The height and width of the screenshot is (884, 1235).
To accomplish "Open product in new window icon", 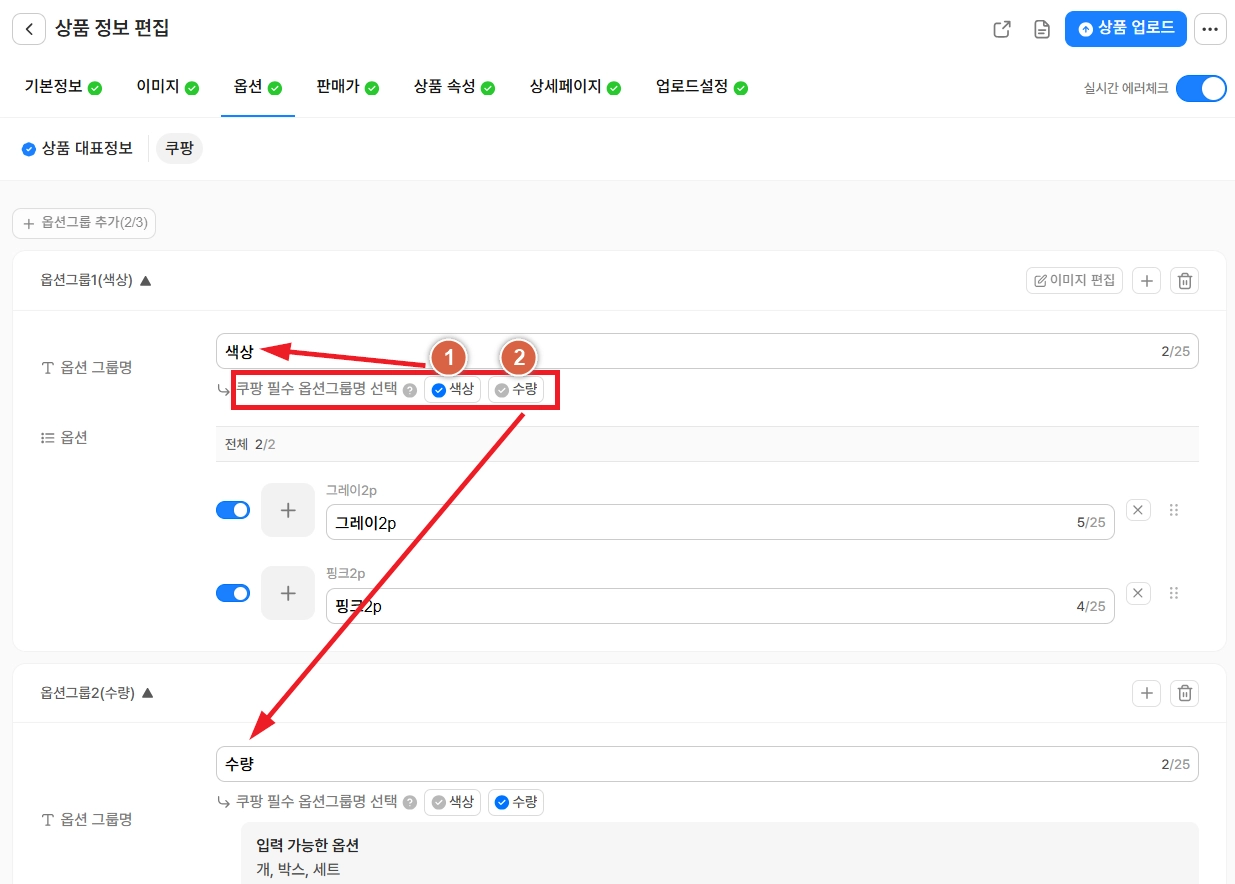I will [x=1001, y=29].
